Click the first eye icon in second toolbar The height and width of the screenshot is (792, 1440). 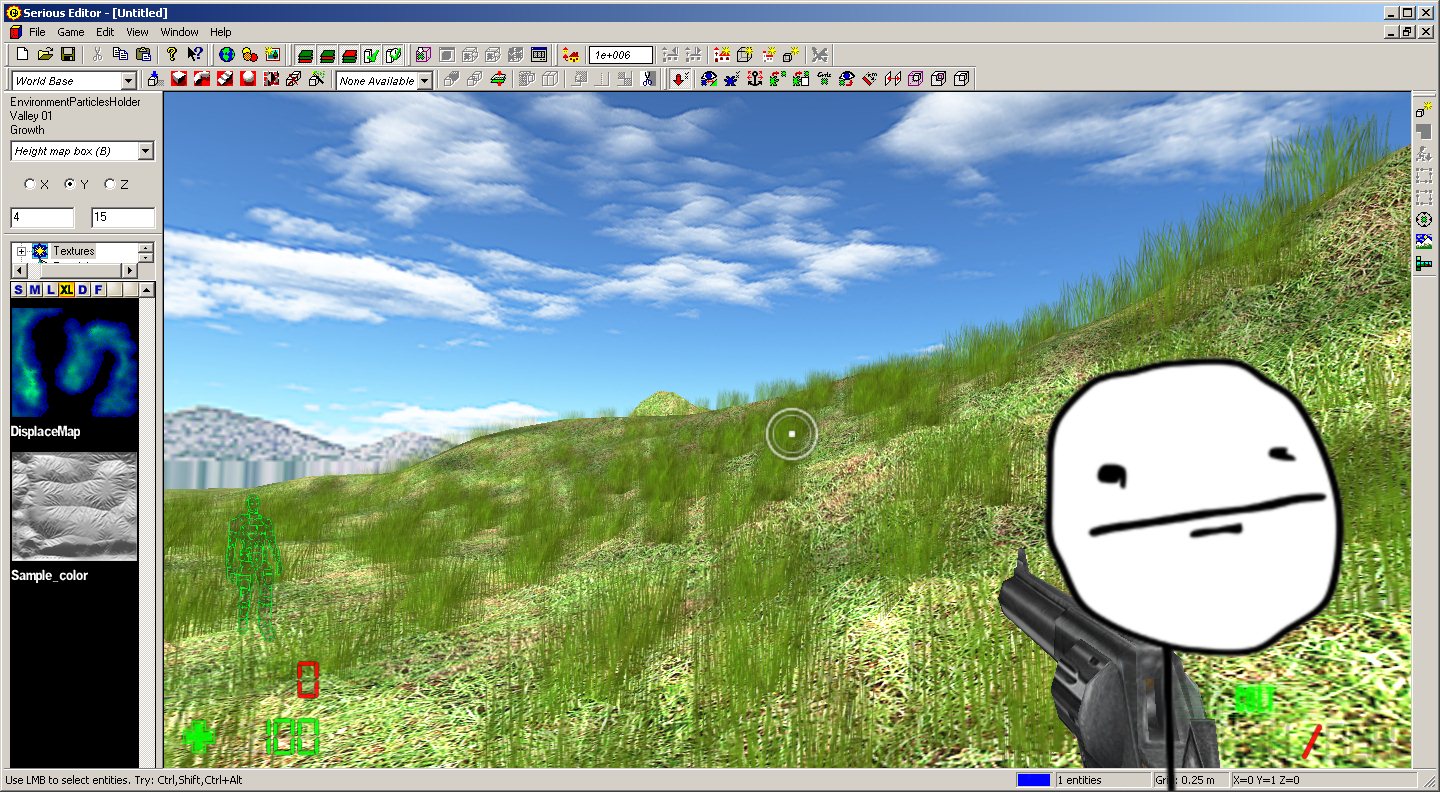point(710,79)
